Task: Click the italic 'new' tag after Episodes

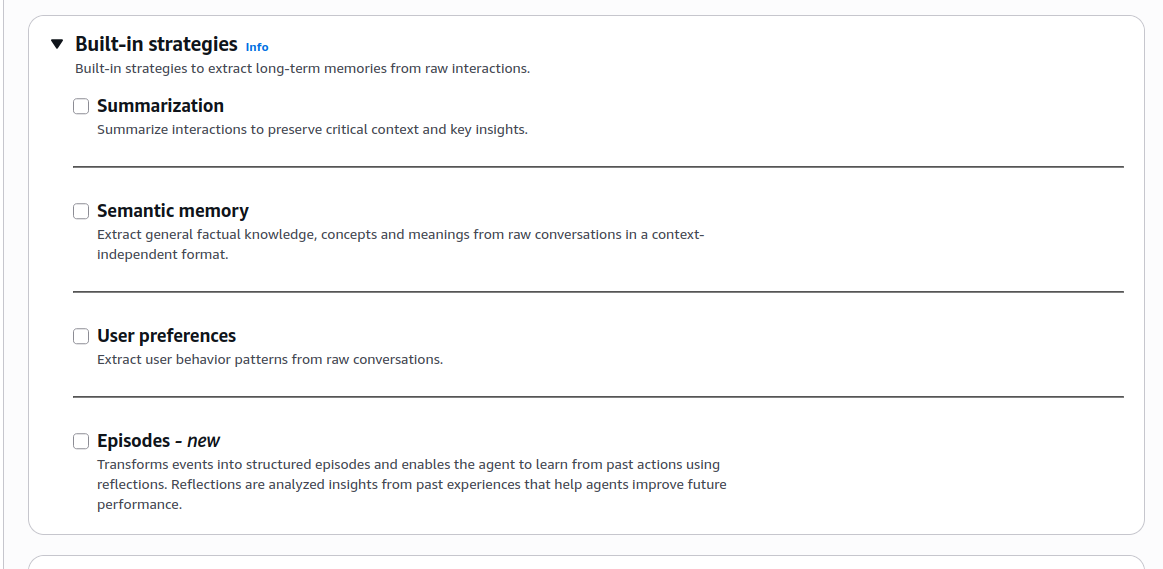Action: [203, 441]
